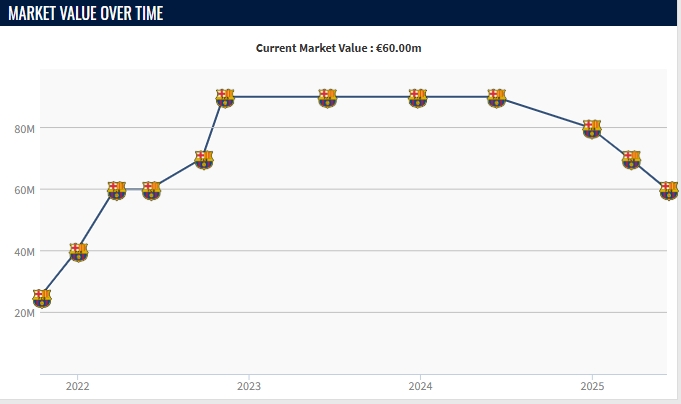Click the first Barcelona crest marker near 25M

tap(41, 298)
